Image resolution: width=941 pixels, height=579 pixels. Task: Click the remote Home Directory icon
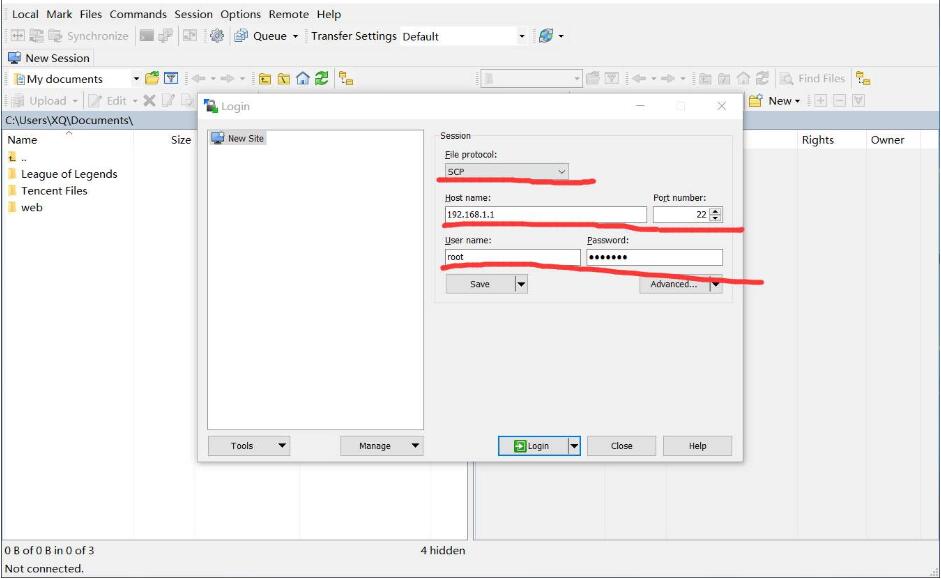point(744,79)
